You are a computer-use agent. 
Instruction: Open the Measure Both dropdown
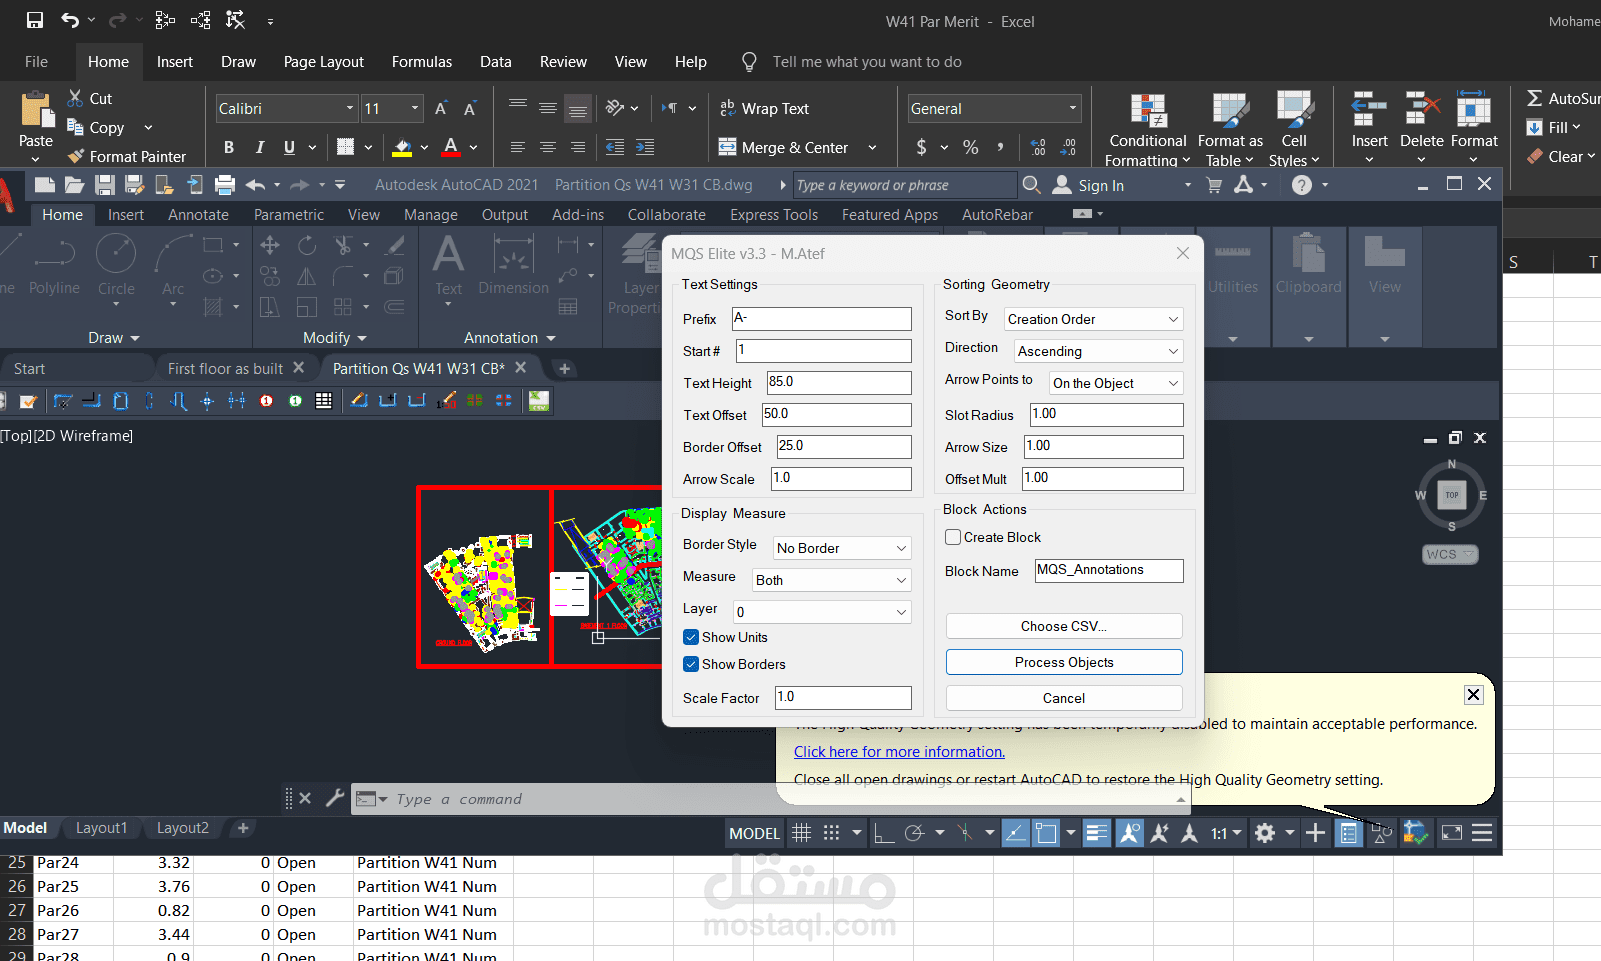tap(832, 580)
